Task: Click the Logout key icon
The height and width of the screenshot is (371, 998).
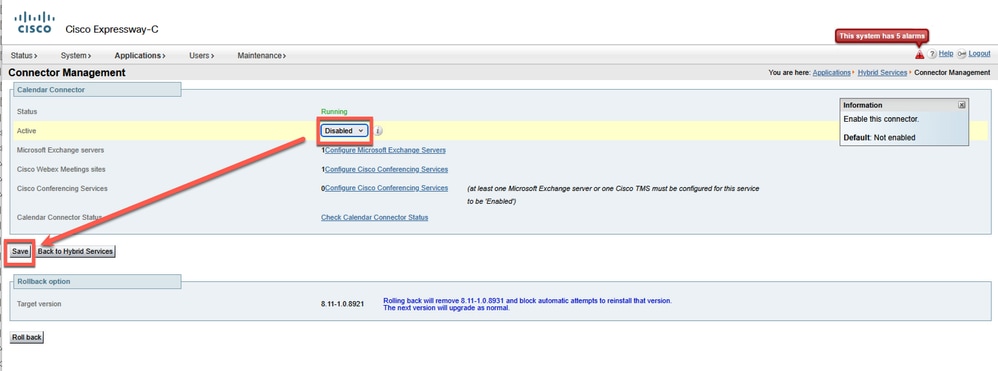Action: tap(962, 54)
